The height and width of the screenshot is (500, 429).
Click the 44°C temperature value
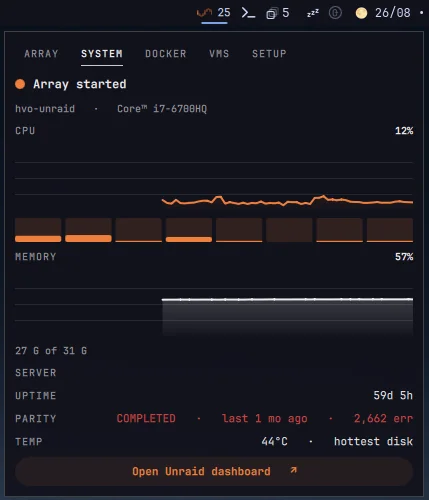[274, 441]
